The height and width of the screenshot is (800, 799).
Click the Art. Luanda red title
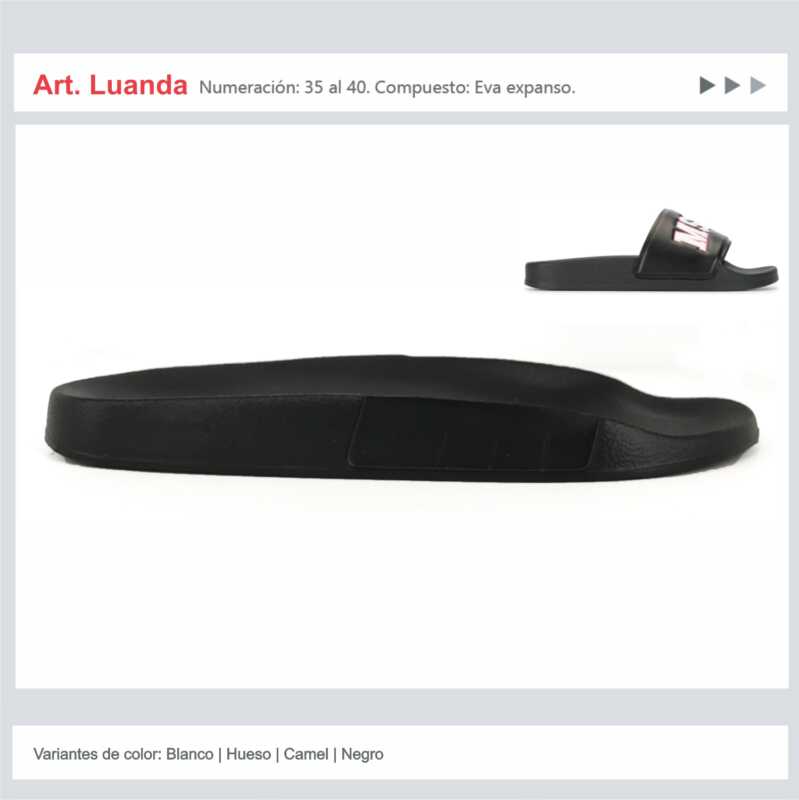110,85
